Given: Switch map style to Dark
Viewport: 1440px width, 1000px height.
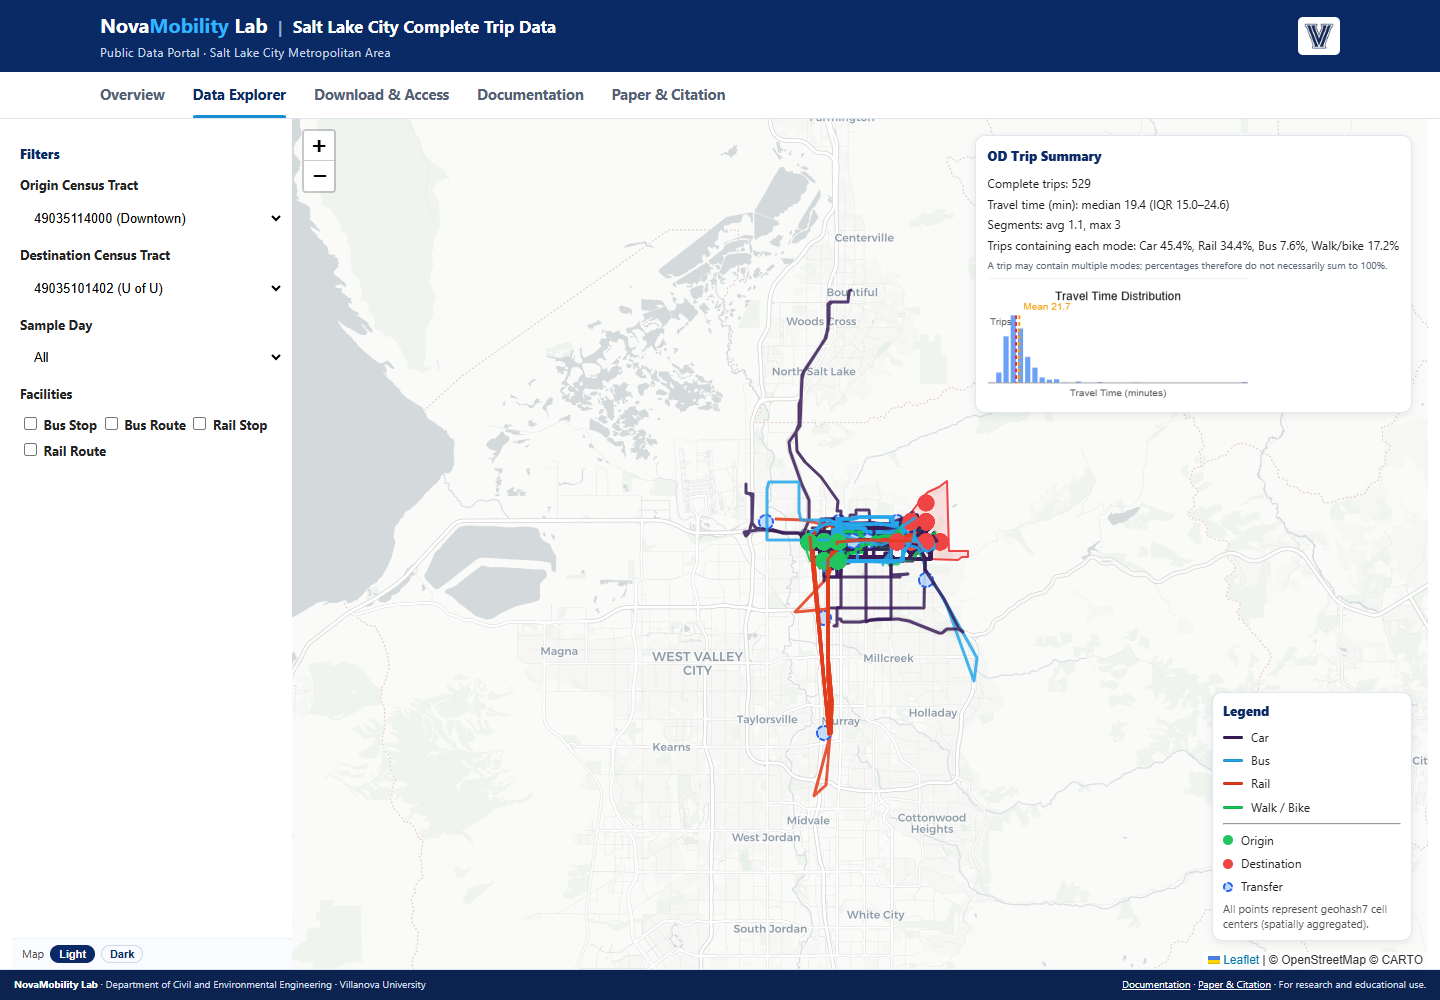Looking at the screenshot, I should [x=122, y=954].
